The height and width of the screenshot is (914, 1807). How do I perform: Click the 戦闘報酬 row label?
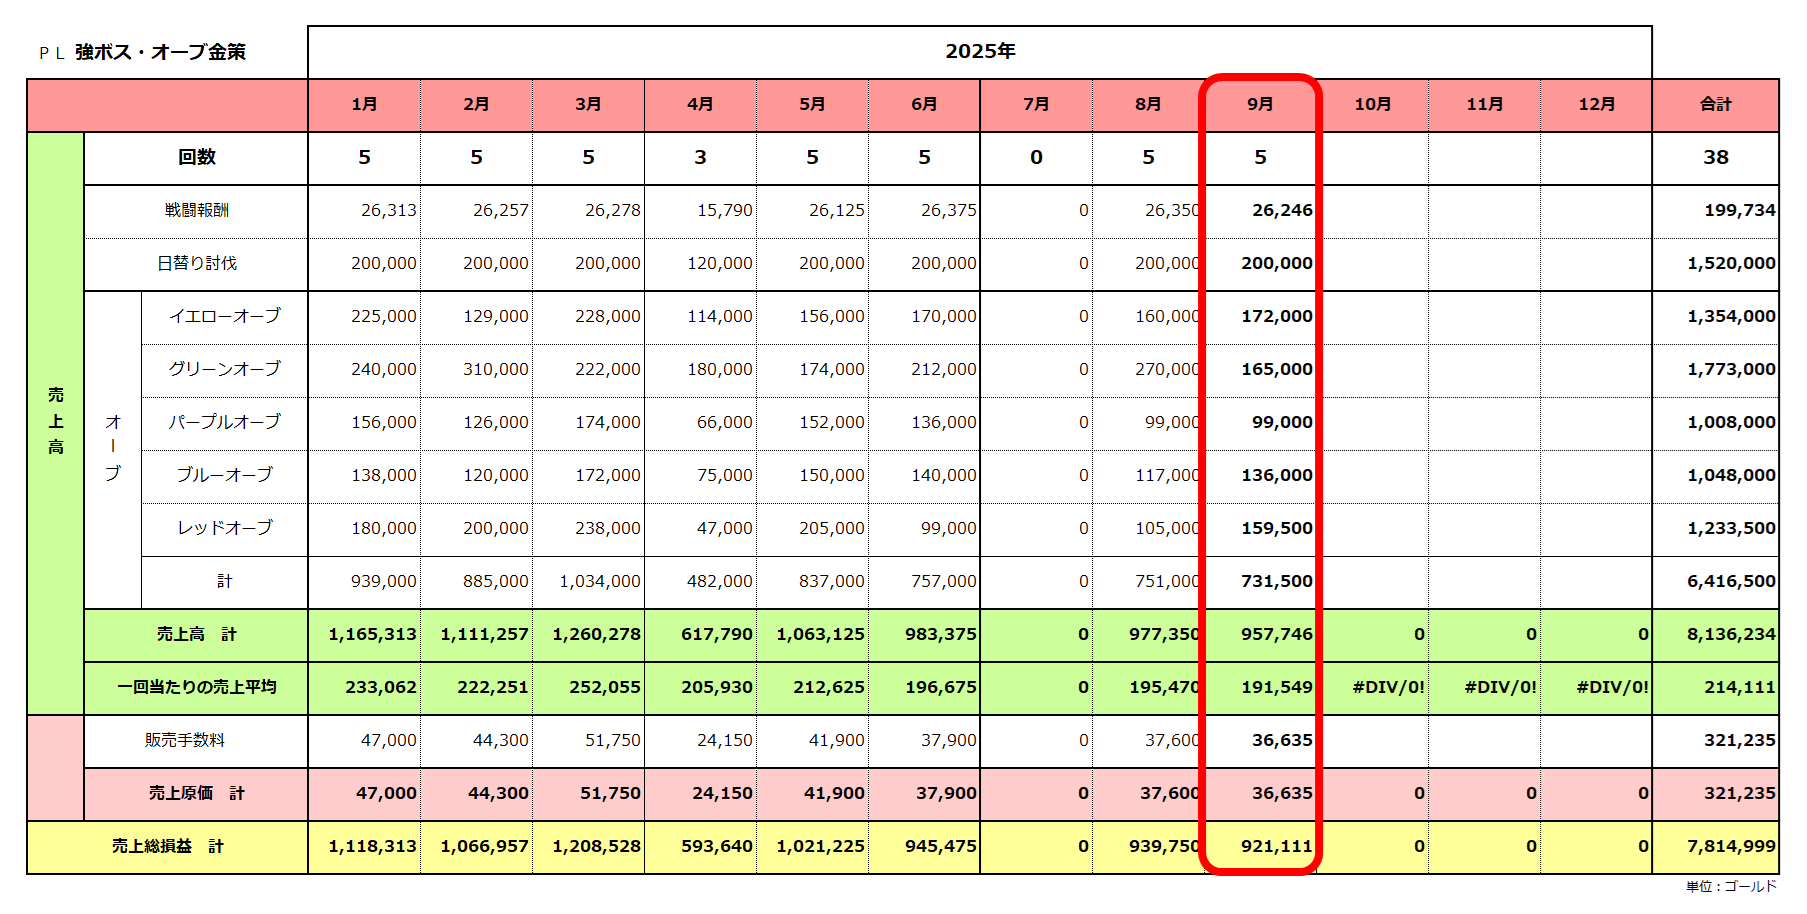tap(196, 210)
